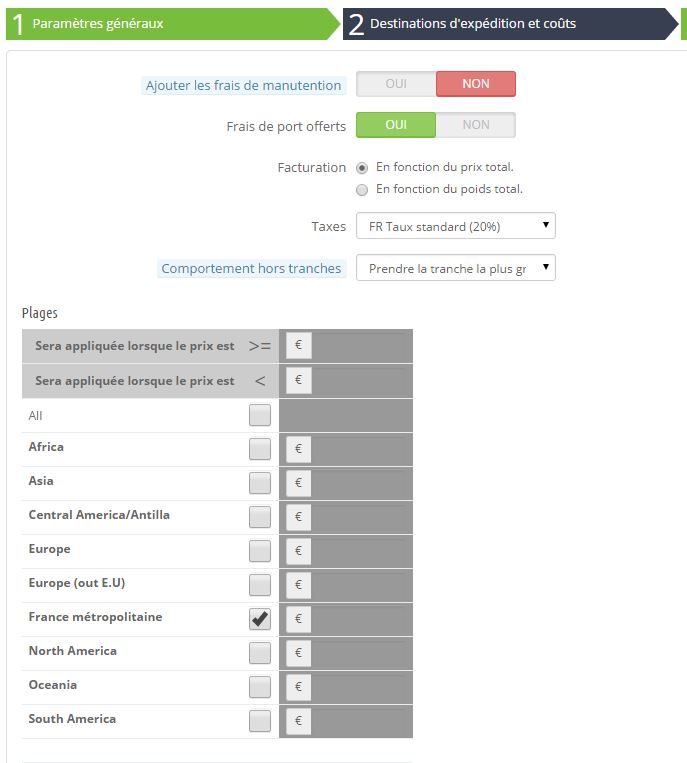The height and width of the screenshot is (763, 687).
Task: Set Frais de port offerts to NON
Action: coord(476,125)
